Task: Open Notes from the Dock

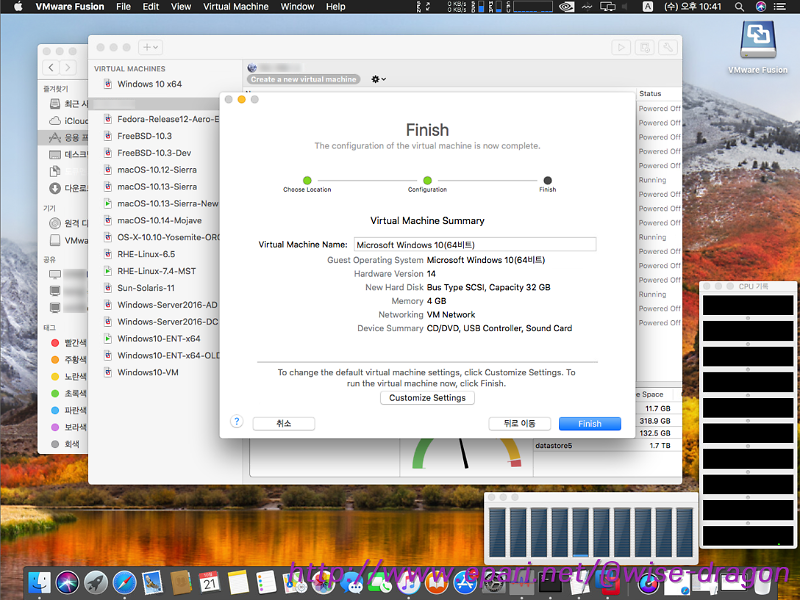Action: (x=238, y=583)
